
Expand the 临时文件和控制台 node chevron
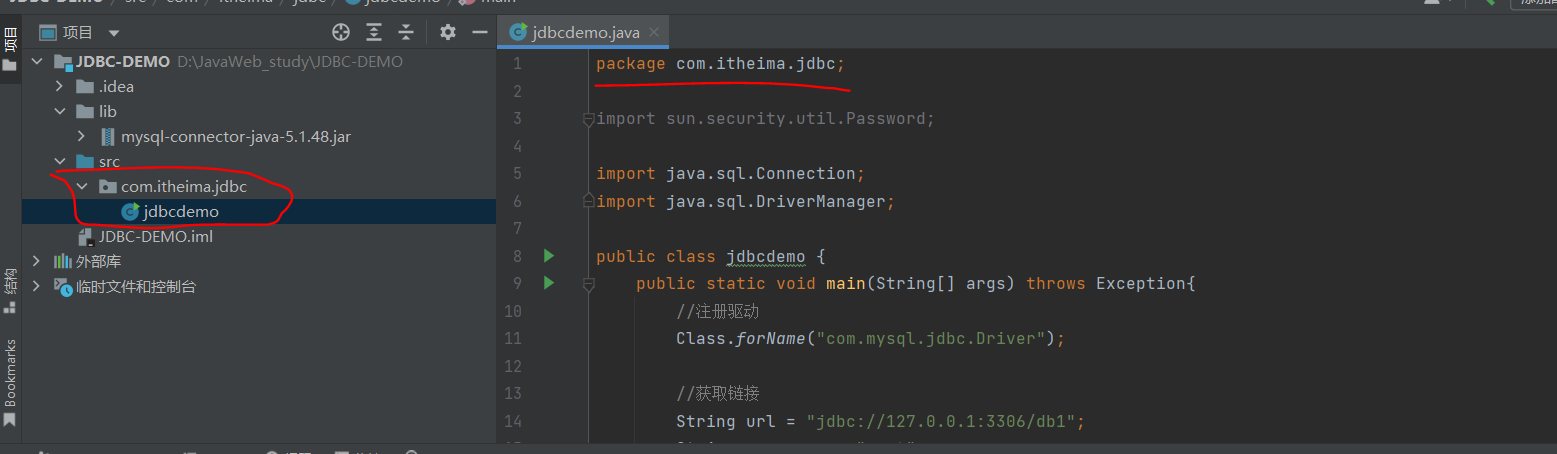(37, 287)
